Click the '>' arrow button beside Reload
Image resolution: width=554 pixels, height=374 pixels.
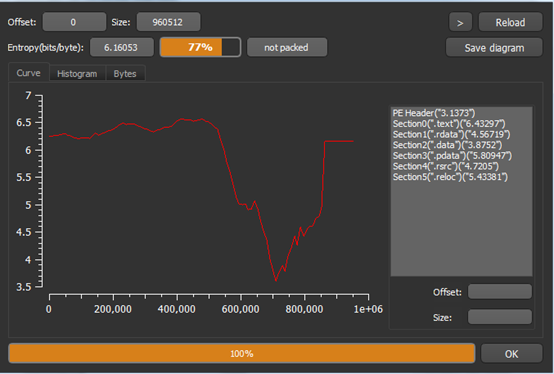point(460,22)
